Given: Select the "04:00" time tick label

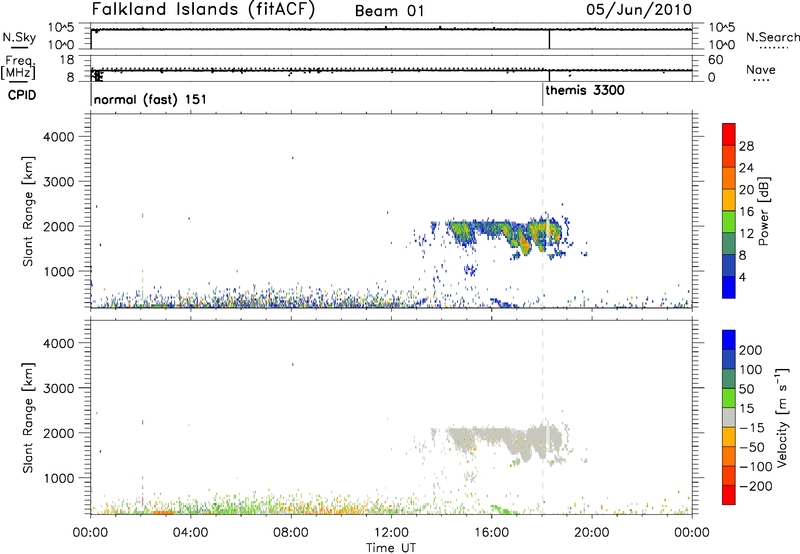Looking at the screenshot, I should click(191, 533).
